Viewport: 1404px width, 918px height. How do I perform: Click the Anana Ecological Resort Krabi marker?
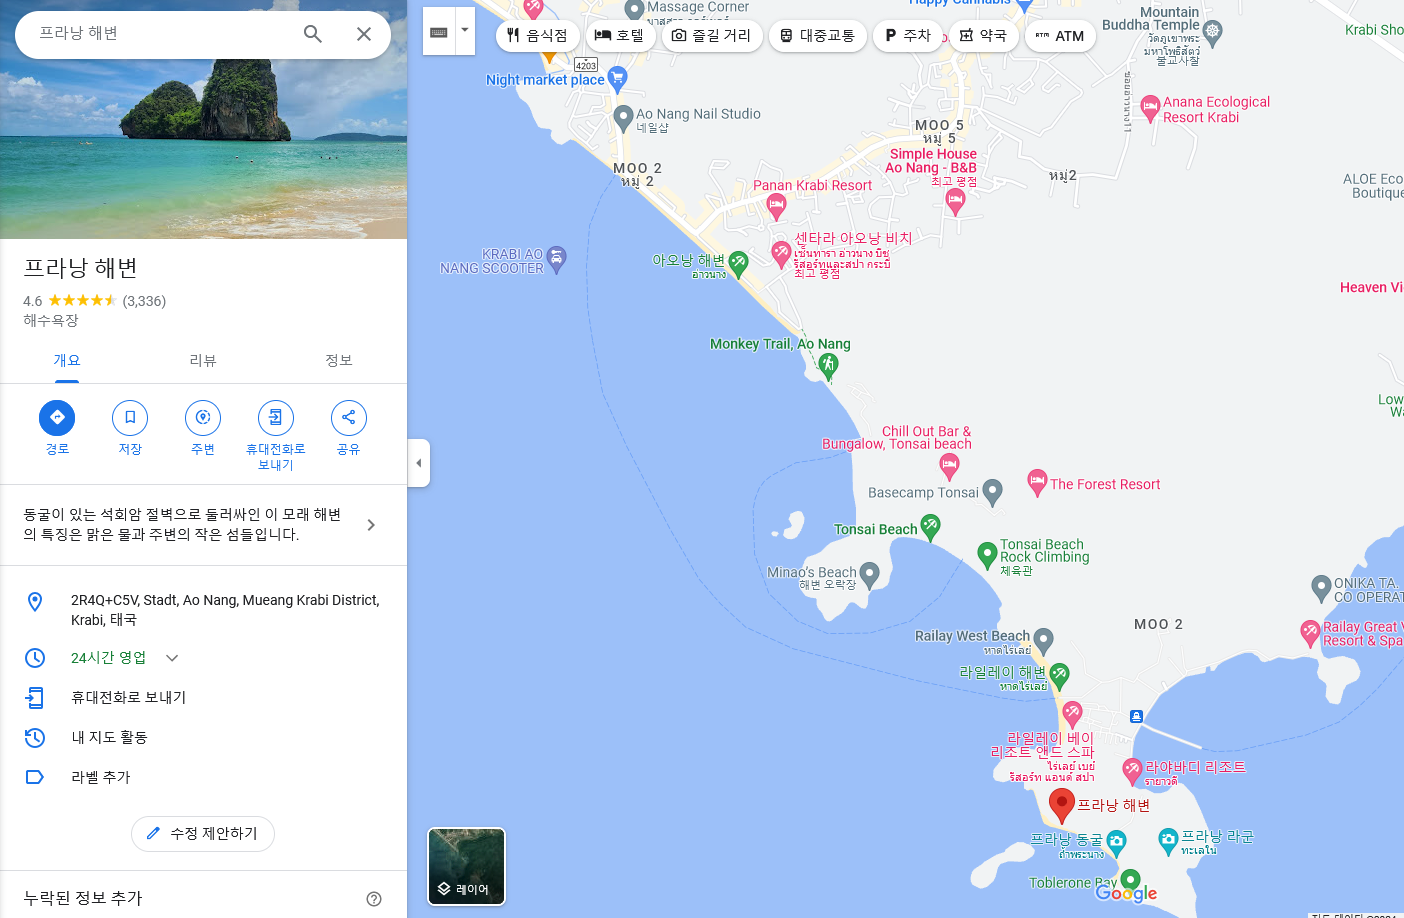point(1150,107)
